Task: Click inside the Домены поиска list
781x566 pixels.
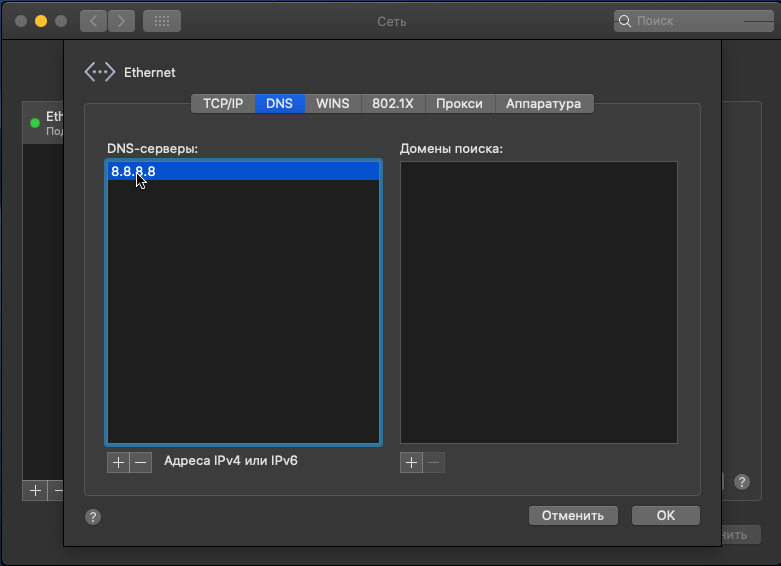Action: [538, 300]
